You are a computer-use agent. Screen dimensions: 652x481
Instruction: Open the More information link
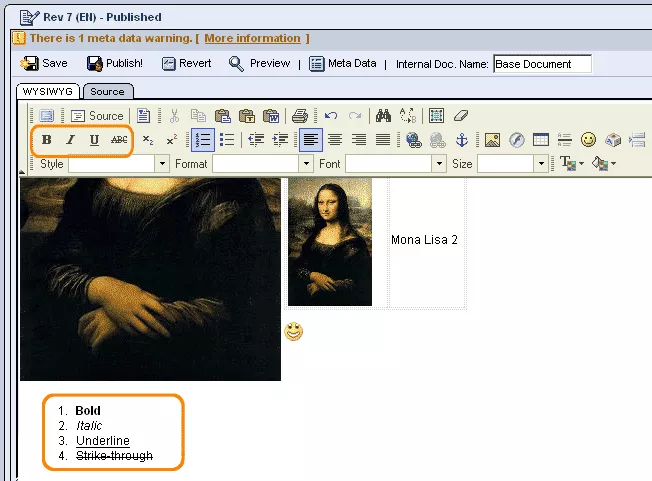tap(252, 38)
